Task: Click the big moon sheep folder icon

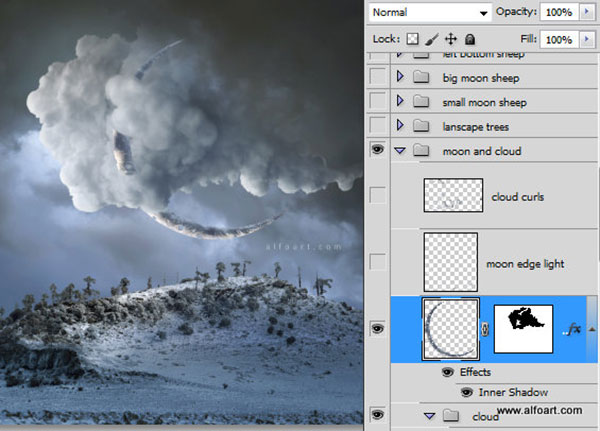Action: tap(421, 77)
